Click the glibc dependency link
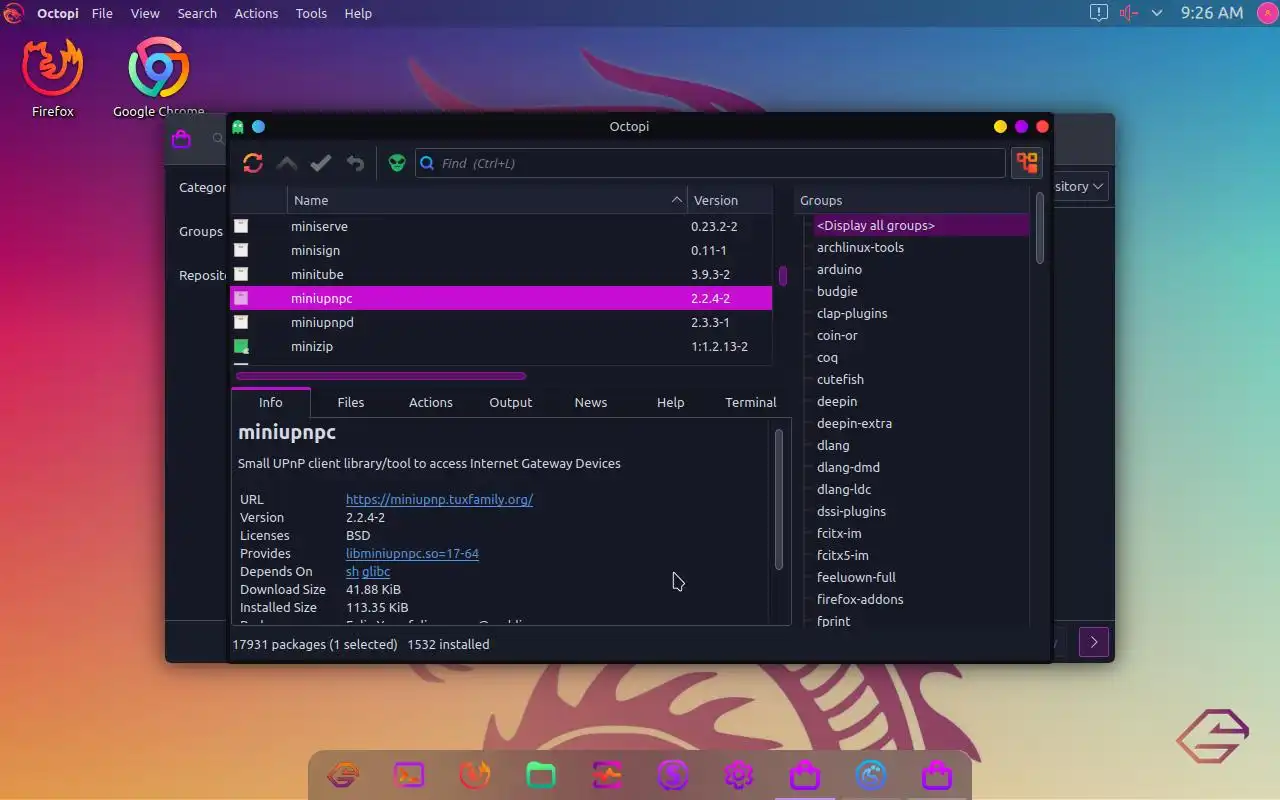Screen dimensions: 1280x800 [376, 571]
